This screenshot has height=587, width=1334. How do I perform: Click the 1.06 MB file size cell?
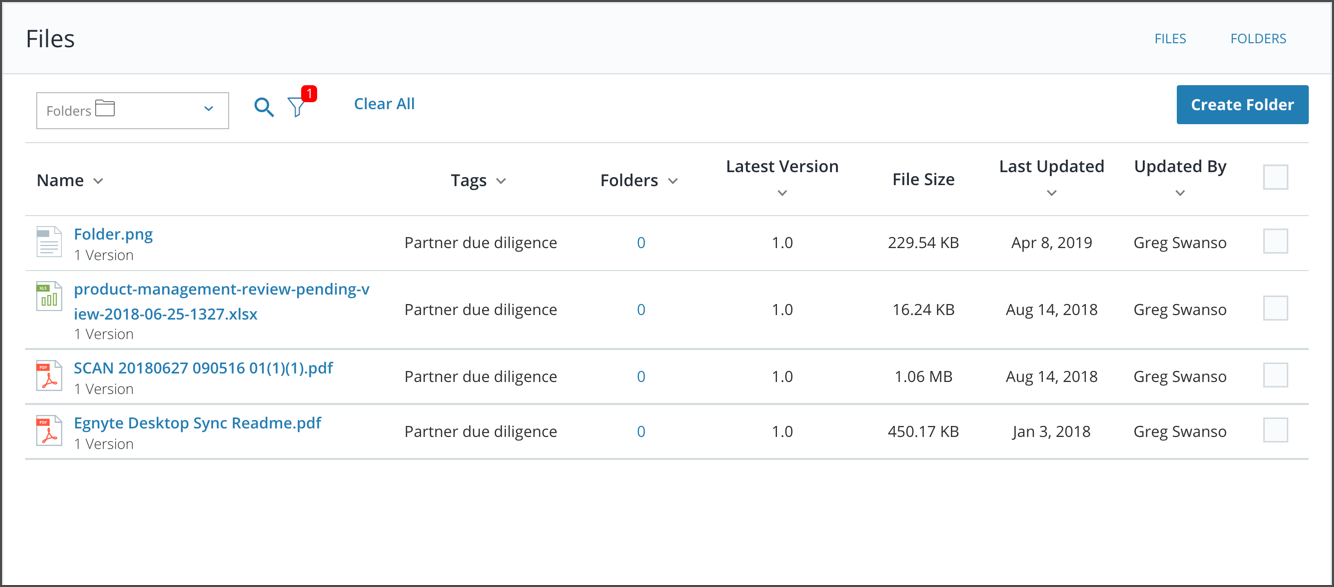pos(923,377)
